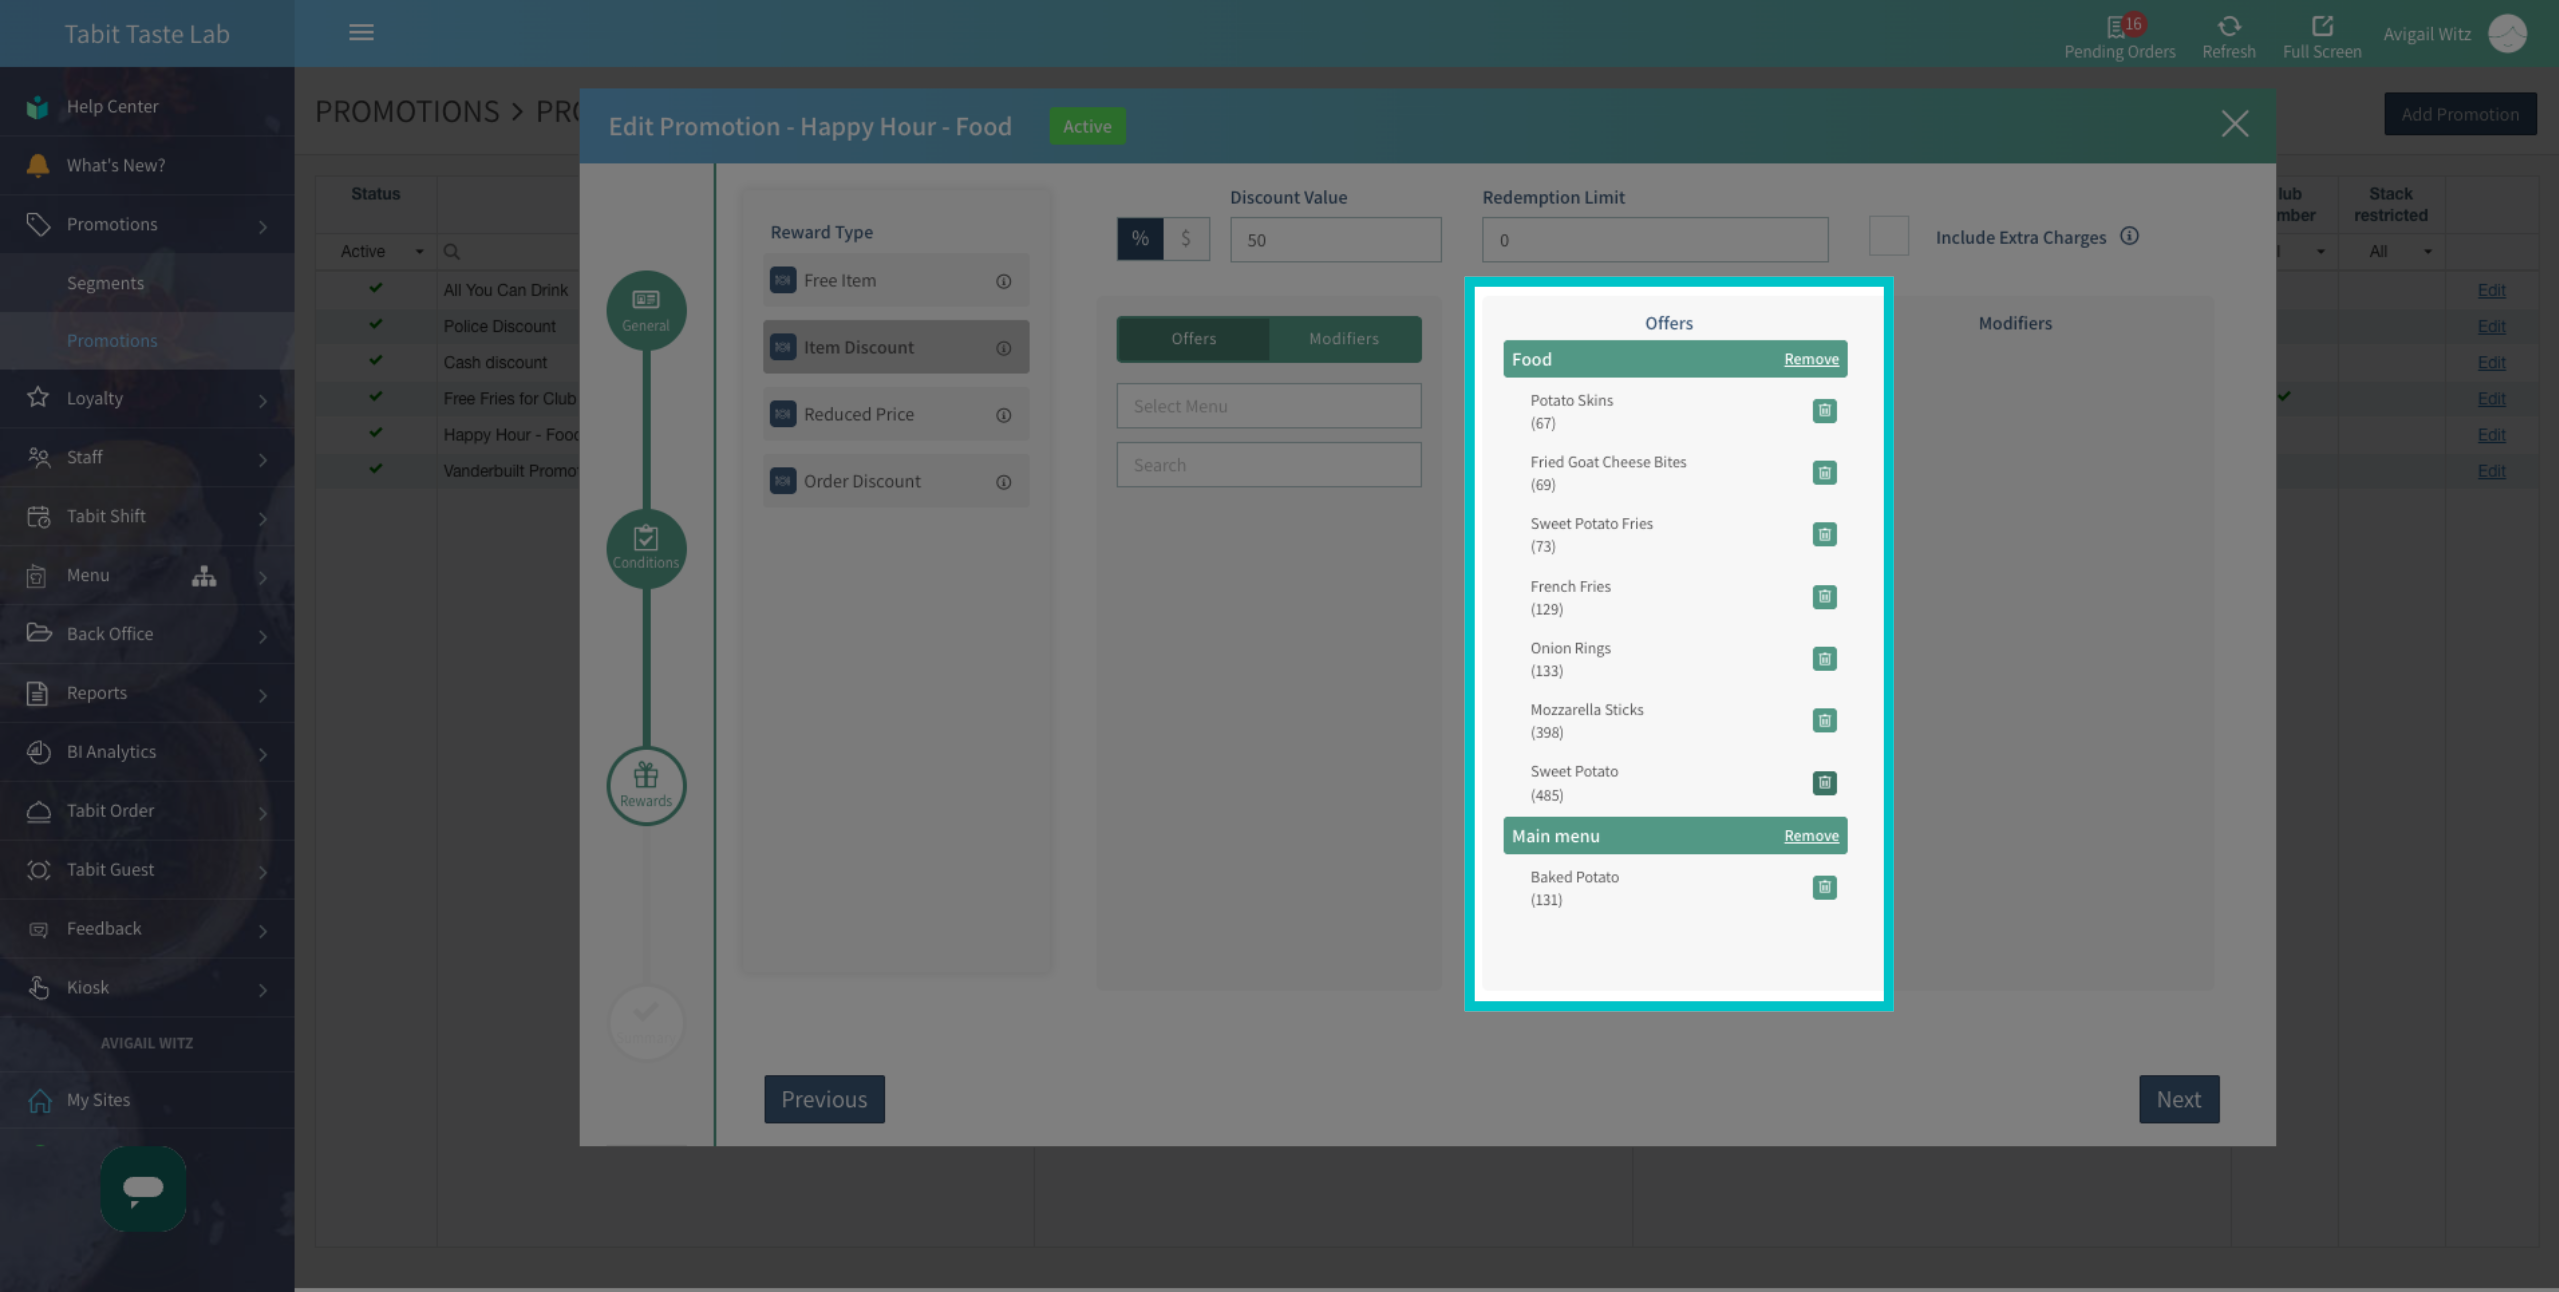Screen dimensions: 2559x1292
Task: Expand the Loyalty sidebar section
Action: (x=147, y=398)
